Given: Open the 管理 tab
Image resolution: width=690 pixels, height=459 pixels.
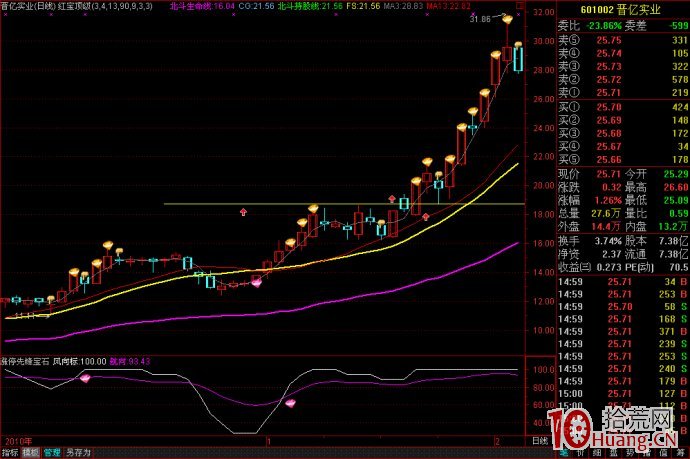Looking at the screenshot, I should [x=52, y=453].
